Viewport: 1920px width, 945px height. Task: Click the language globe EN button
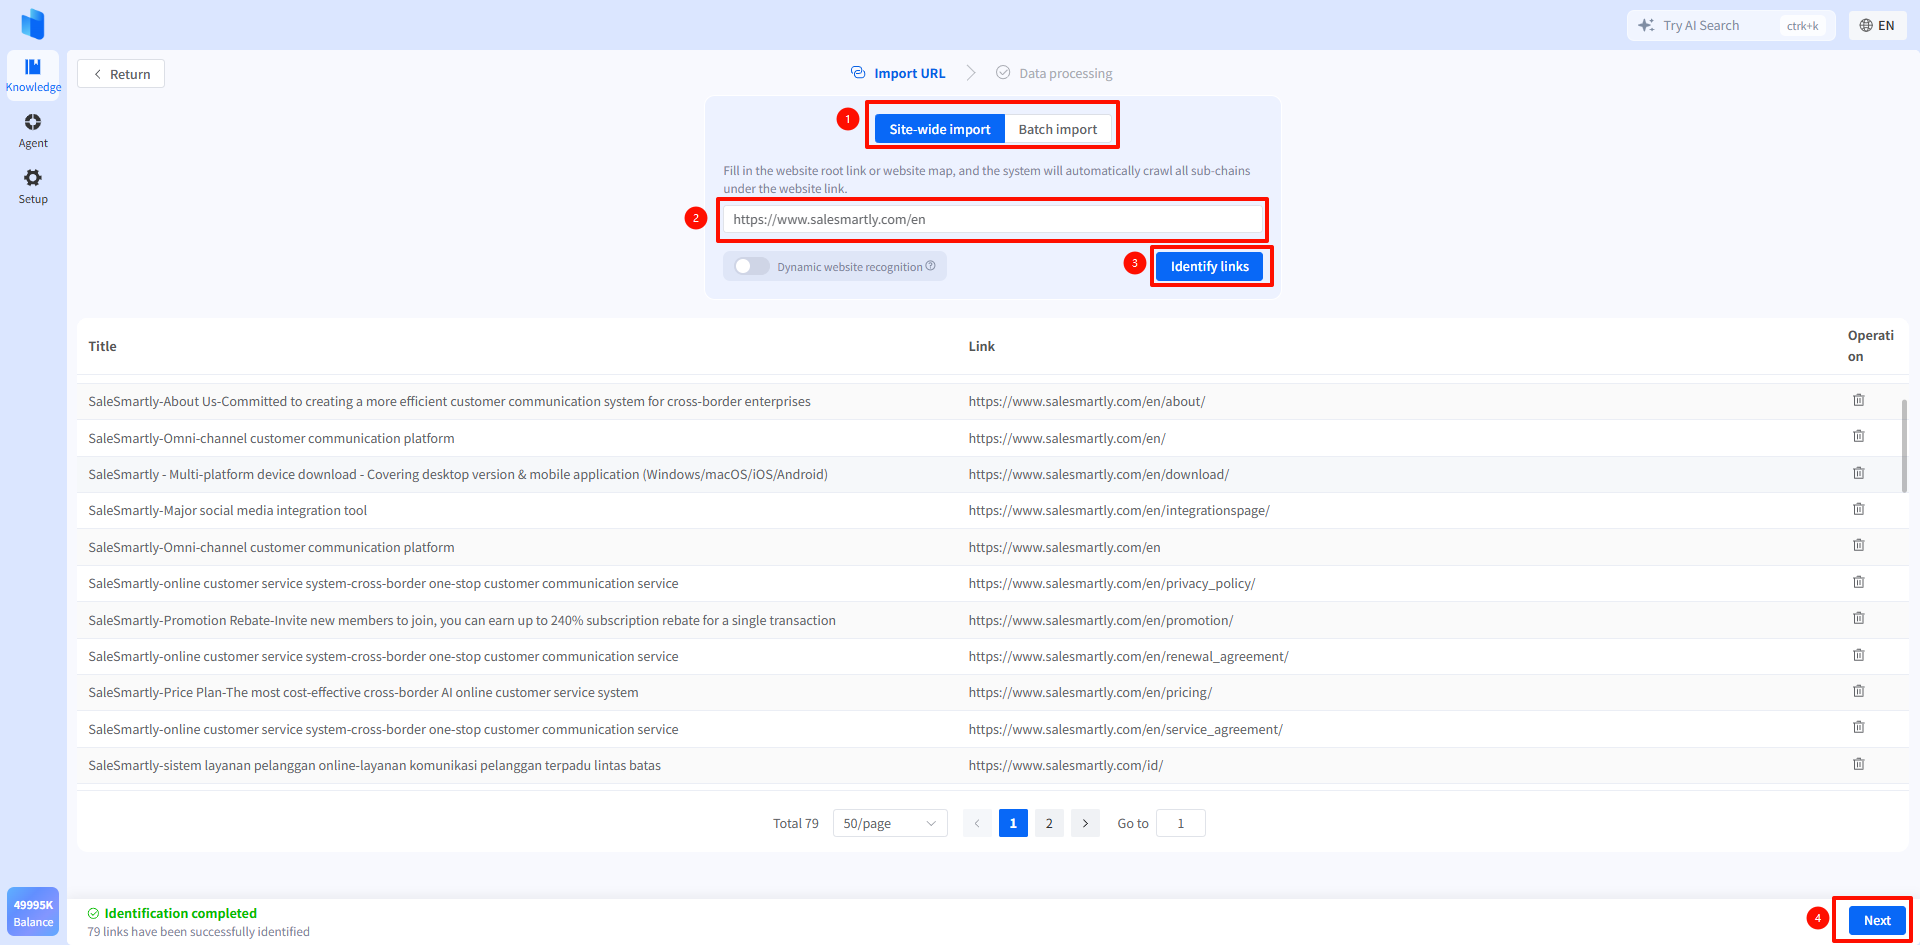tap(1877, 26)
